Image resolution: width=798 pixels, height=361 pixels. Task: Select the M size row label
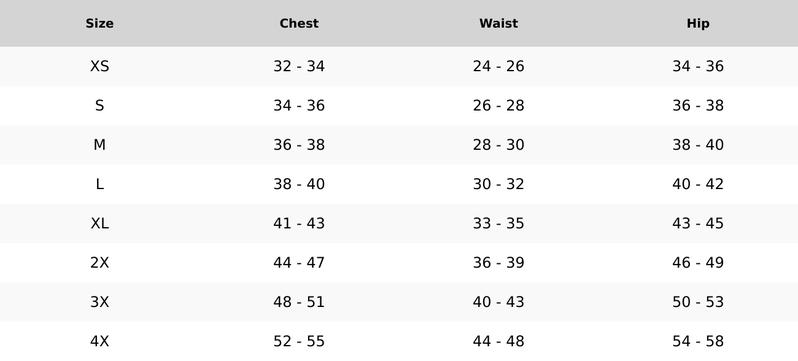pos(99,145)
